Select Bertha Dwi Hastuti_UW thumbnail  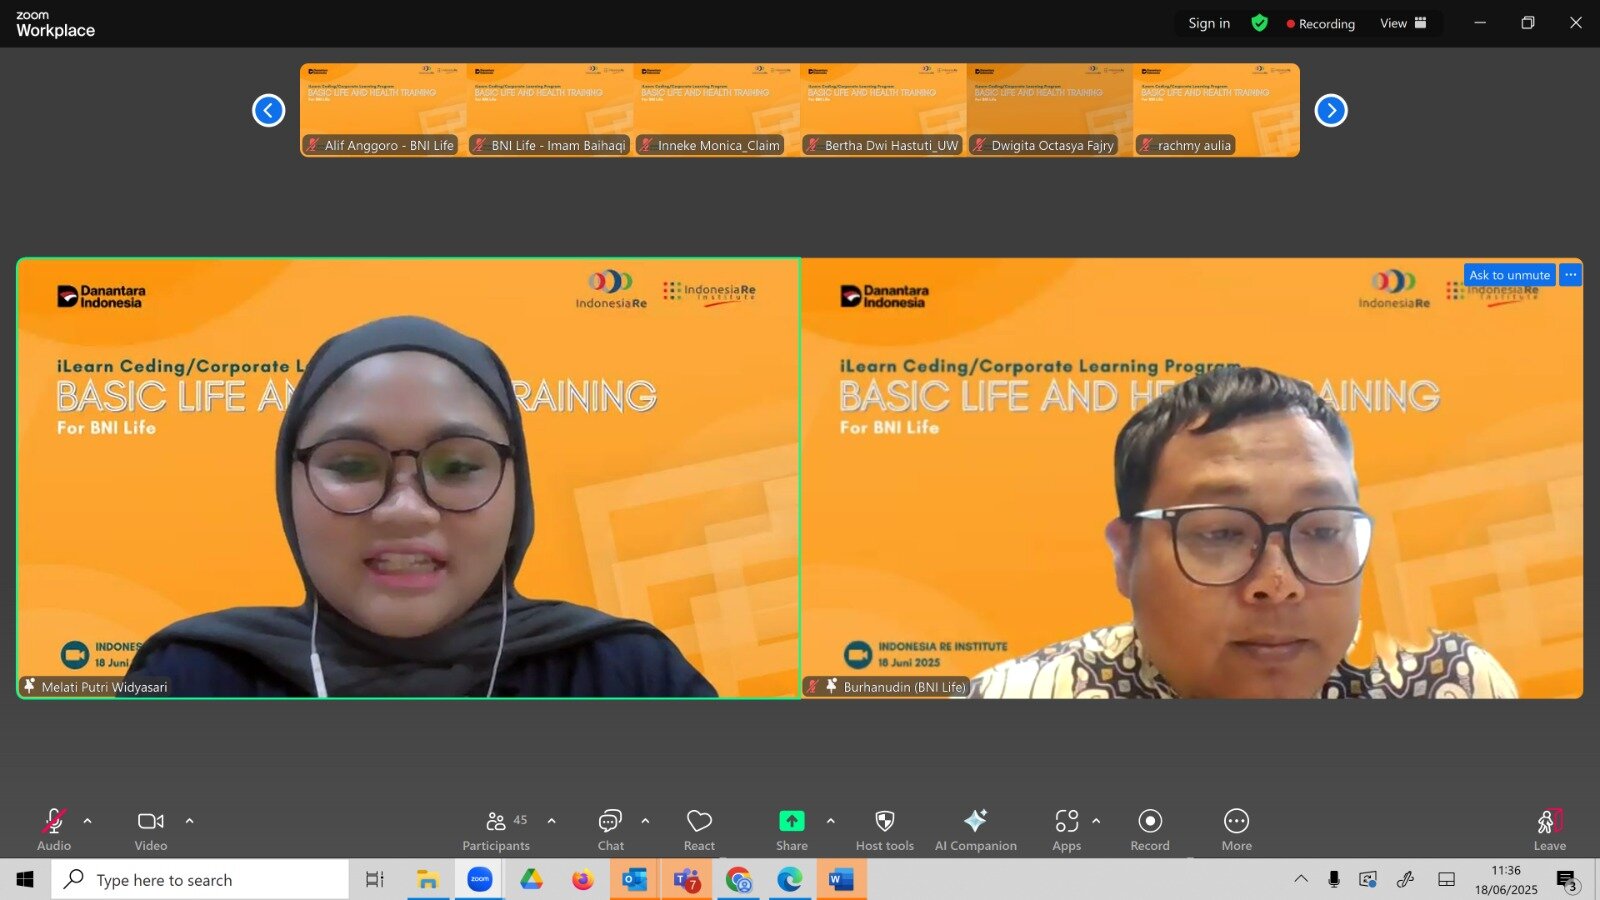pos(883,110)
